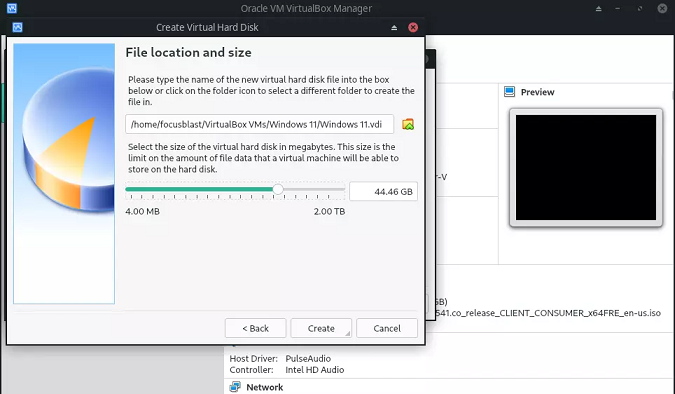Click the slider track near 2.00 TB
The height and width of the screenshot is (394, 675).
coord(336,189)
